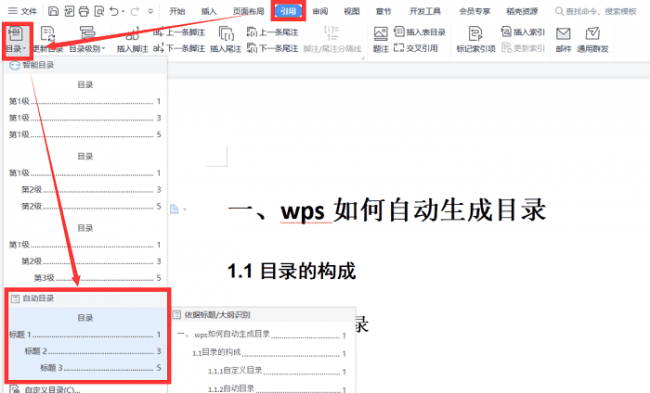
Task: Click the Save icon in quick access toolbar
Action: (x=53, y=11)
